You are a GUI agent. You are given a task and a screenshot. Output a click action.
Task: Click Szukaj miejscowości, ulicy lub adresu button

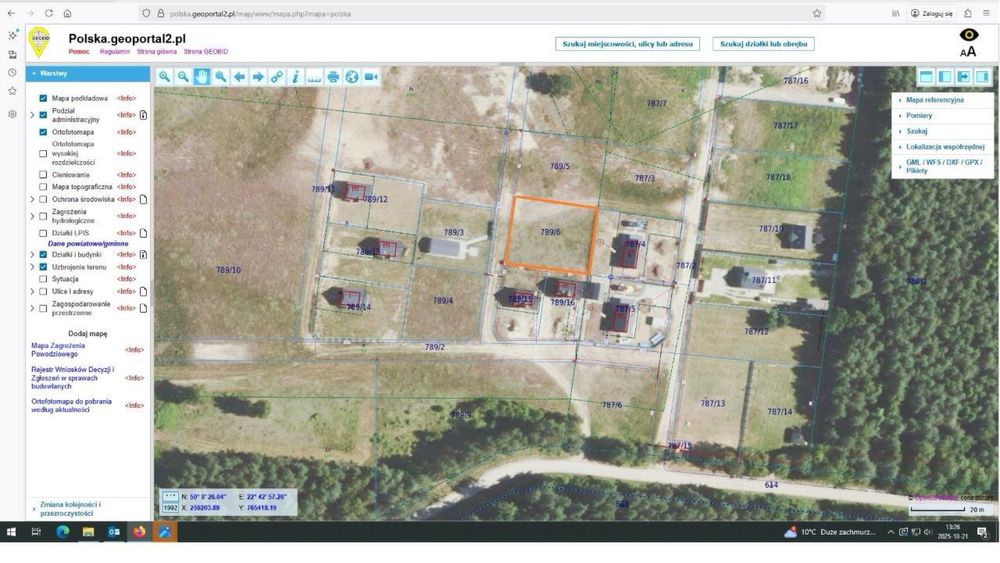tap(628, 44)
